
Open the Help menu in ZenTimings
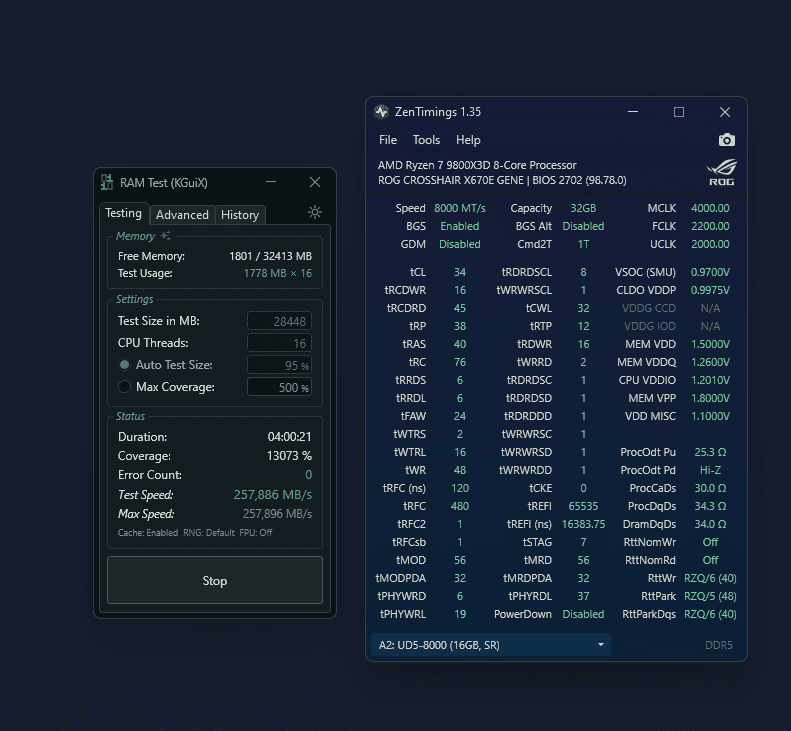click(x=468, y=140)
